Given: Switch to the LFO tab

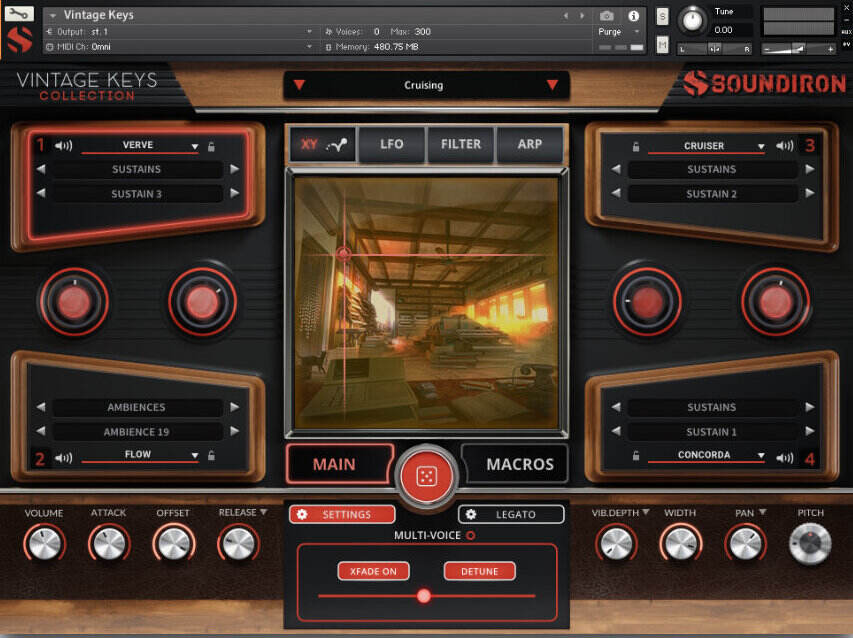Looking at the screenshot, I should point(391,144).
